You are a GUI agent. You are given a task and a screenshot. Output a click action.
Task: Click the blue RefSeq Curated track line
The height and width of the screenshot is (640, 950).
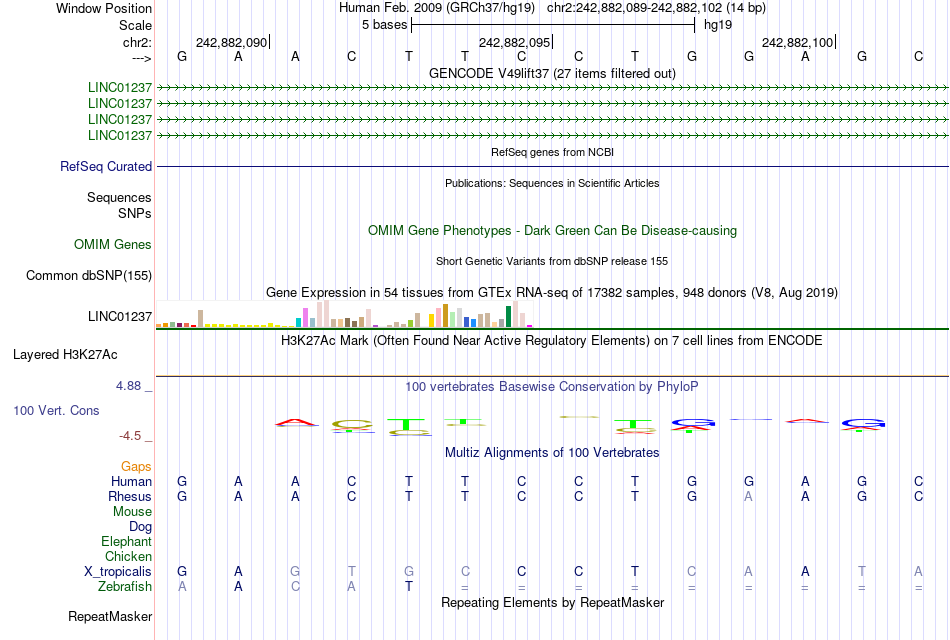click(x=552, y=166)
